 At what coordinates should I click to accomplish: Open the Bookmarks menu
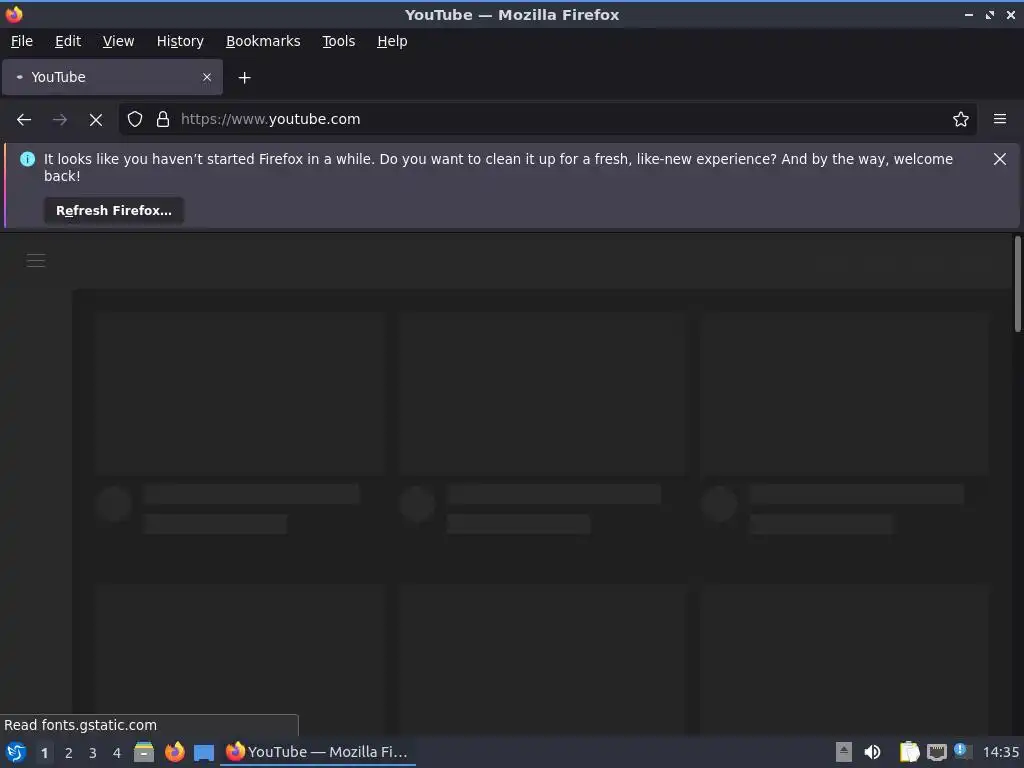(x=263, y=41)
